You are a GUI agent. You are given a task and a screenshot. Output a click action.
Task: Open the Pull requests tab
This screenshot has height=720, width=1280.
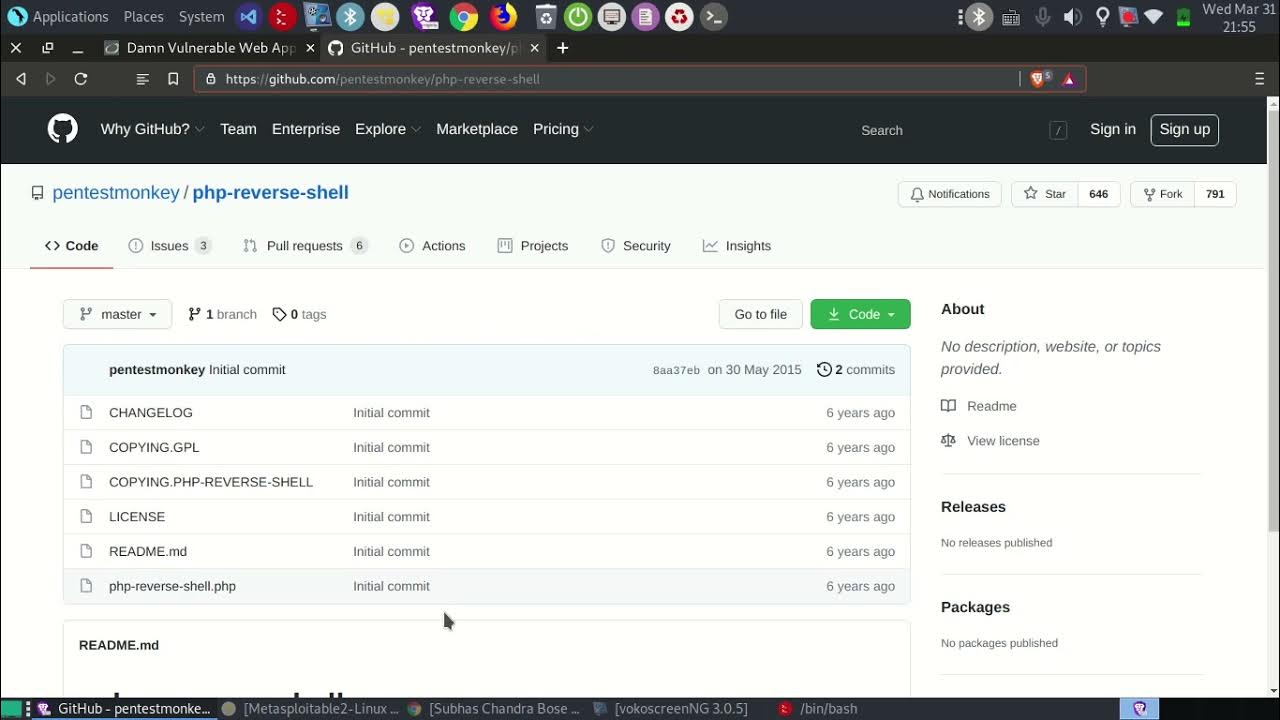pos(306,246)
